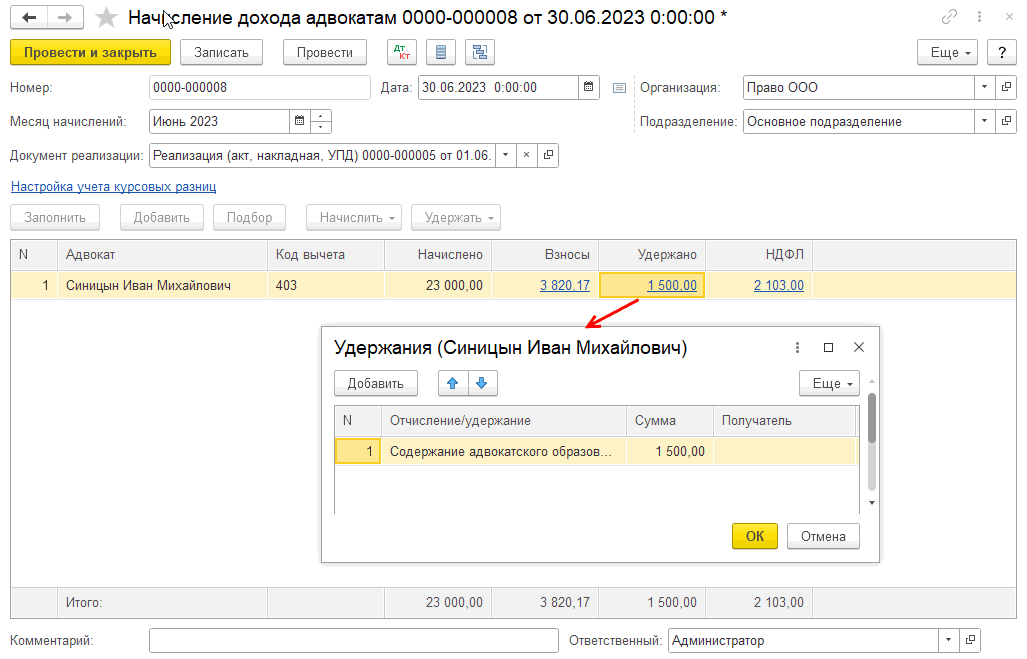Open calendar for the Дата field
The image size is (1027, 659).
coord(589,87)
